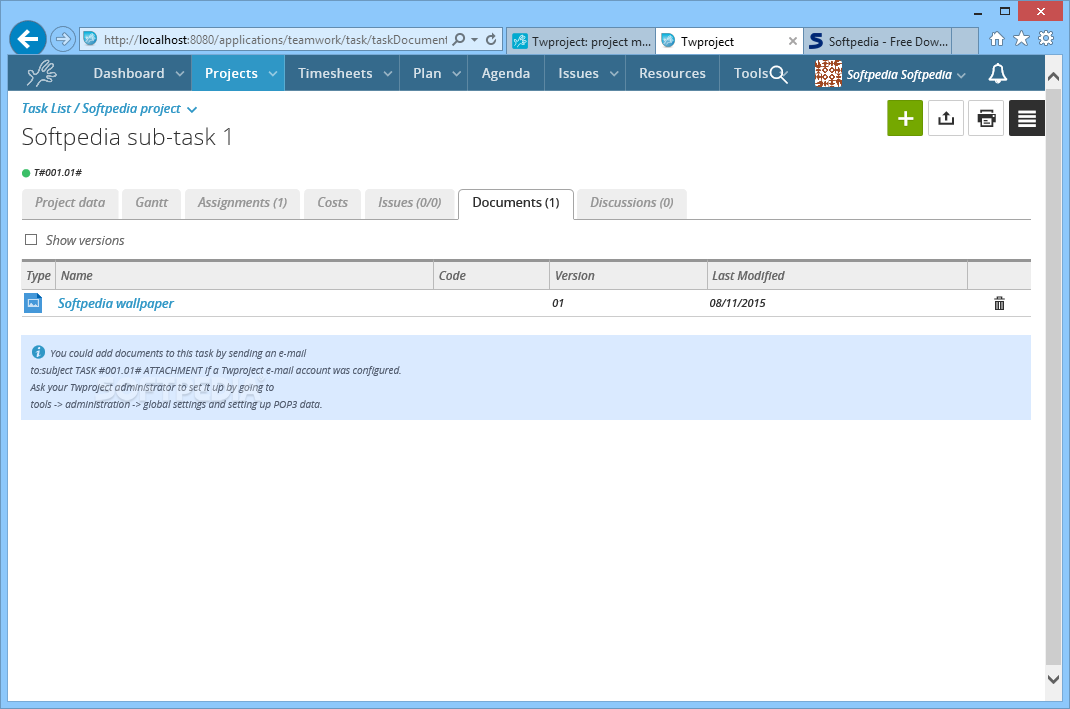The width and height of the screenshot is (1070, 709).
Task: Switch to the Discussions (0) tab
Action: tap(632, 203)
